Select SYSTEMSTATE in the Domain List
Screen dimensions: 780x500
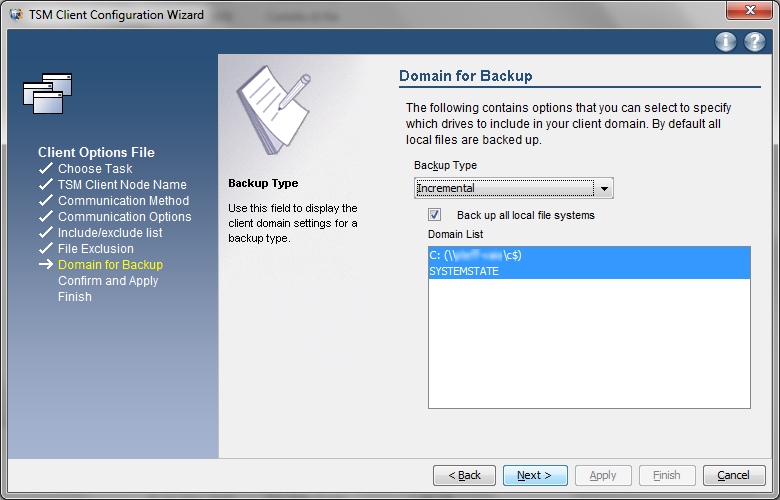click(589, 271)
